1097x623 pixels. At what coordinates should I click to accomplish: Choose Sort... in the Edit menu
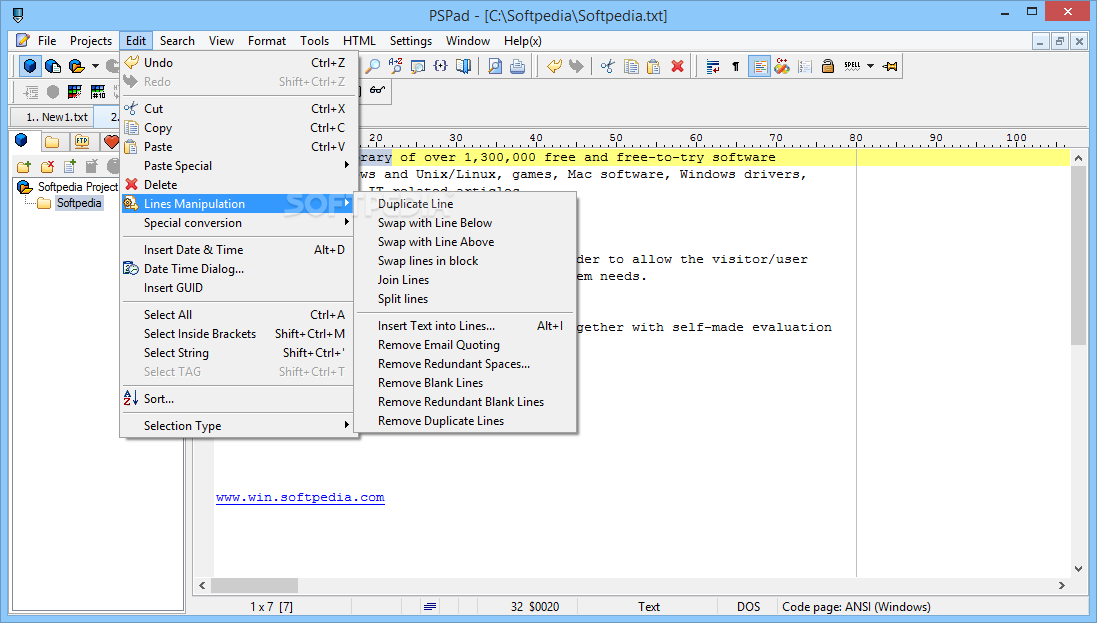coord(239,398)
